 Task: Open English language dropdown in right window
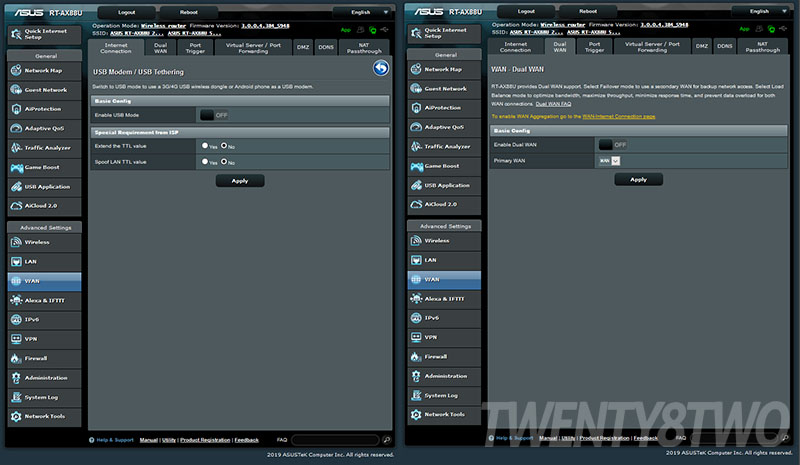762,11
